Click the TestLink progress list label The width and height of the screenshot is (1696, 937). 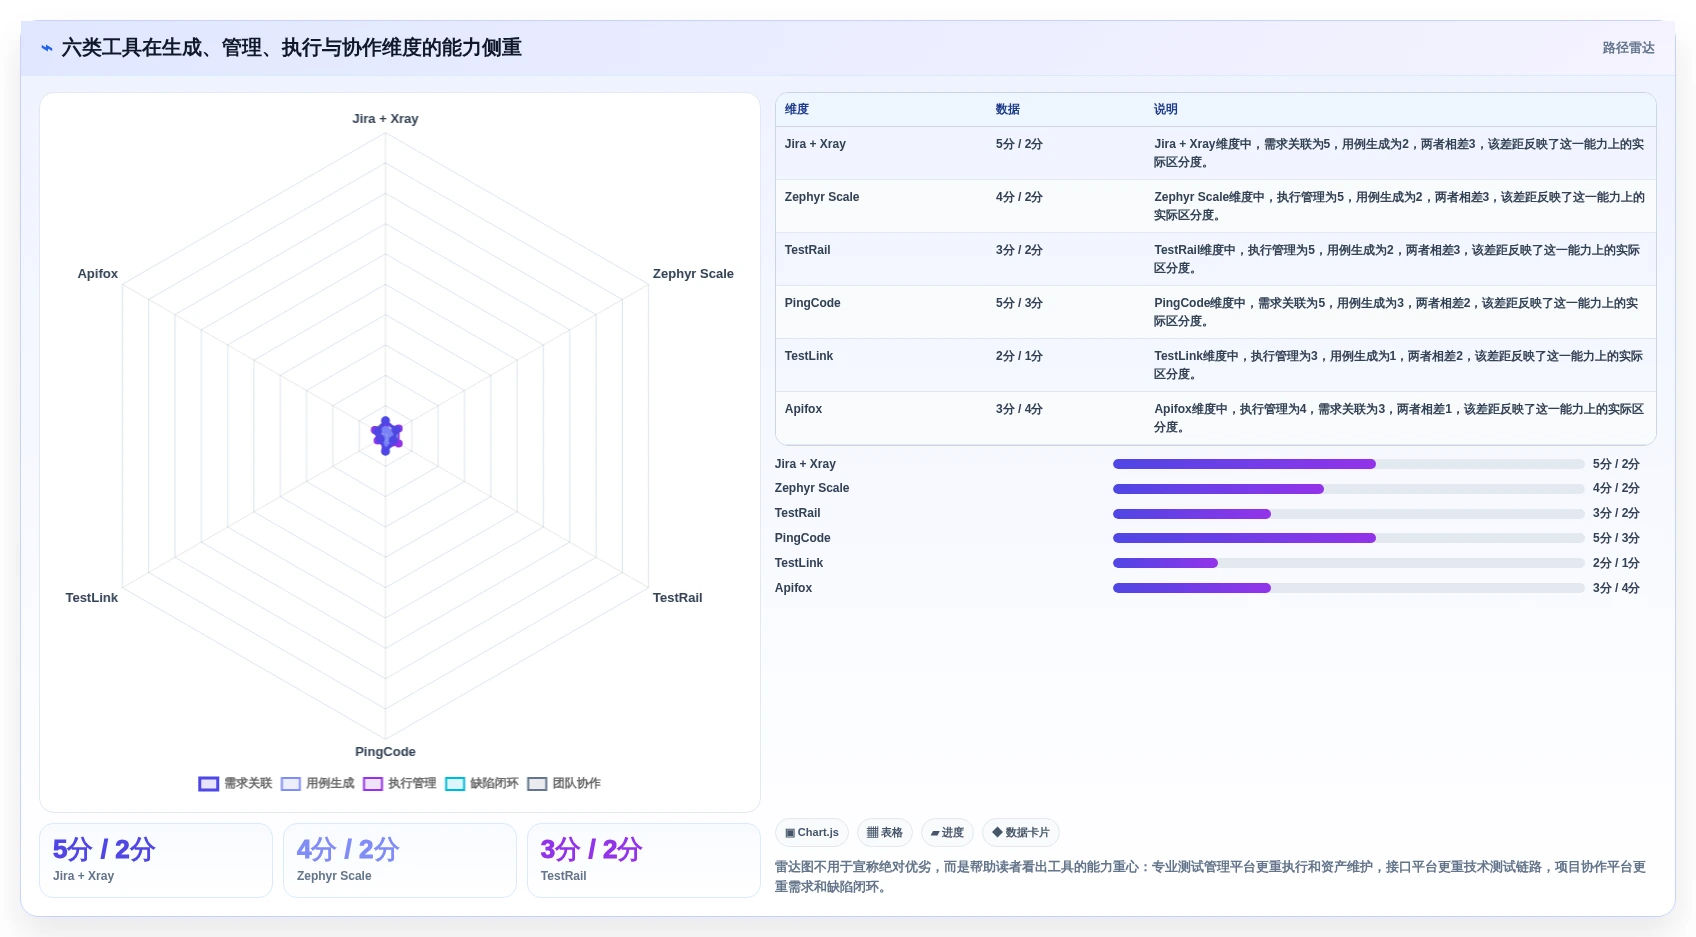coord(799,563)
